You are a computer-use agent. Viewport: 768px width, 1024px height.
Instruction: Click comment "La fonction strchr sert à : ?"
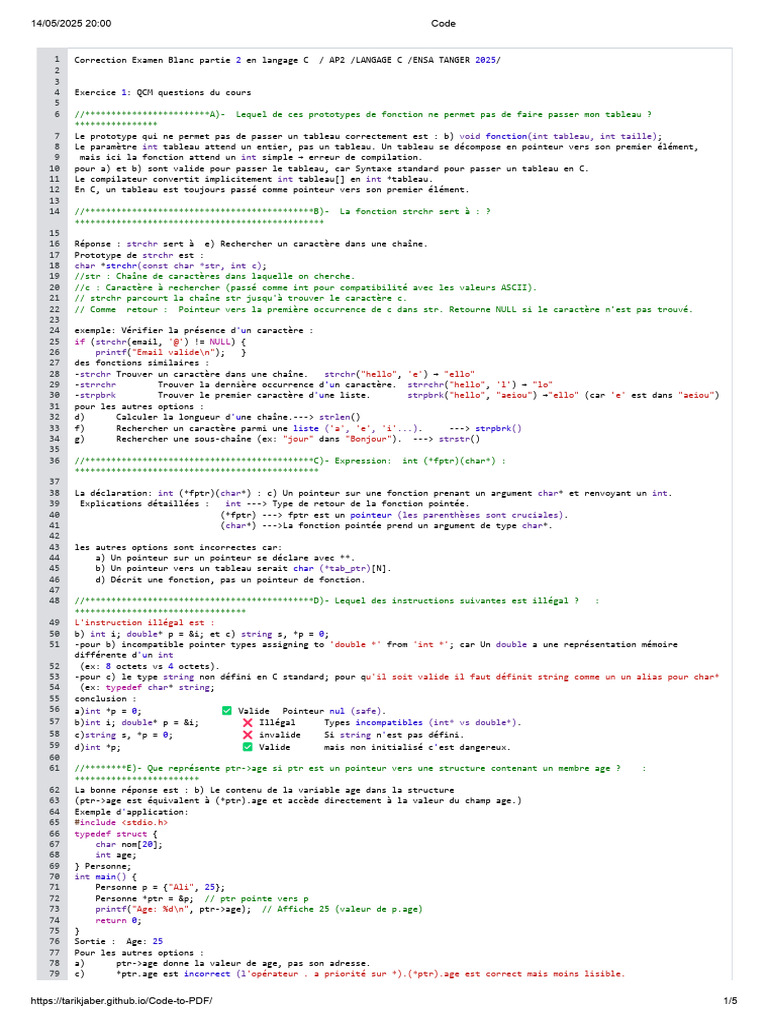pyautogui.click(x=415, y=212)
